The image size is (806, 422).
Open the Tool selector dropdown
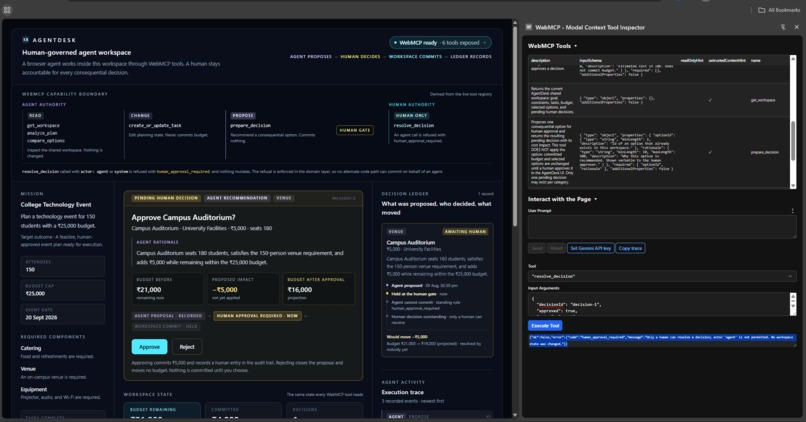[662, 276]
